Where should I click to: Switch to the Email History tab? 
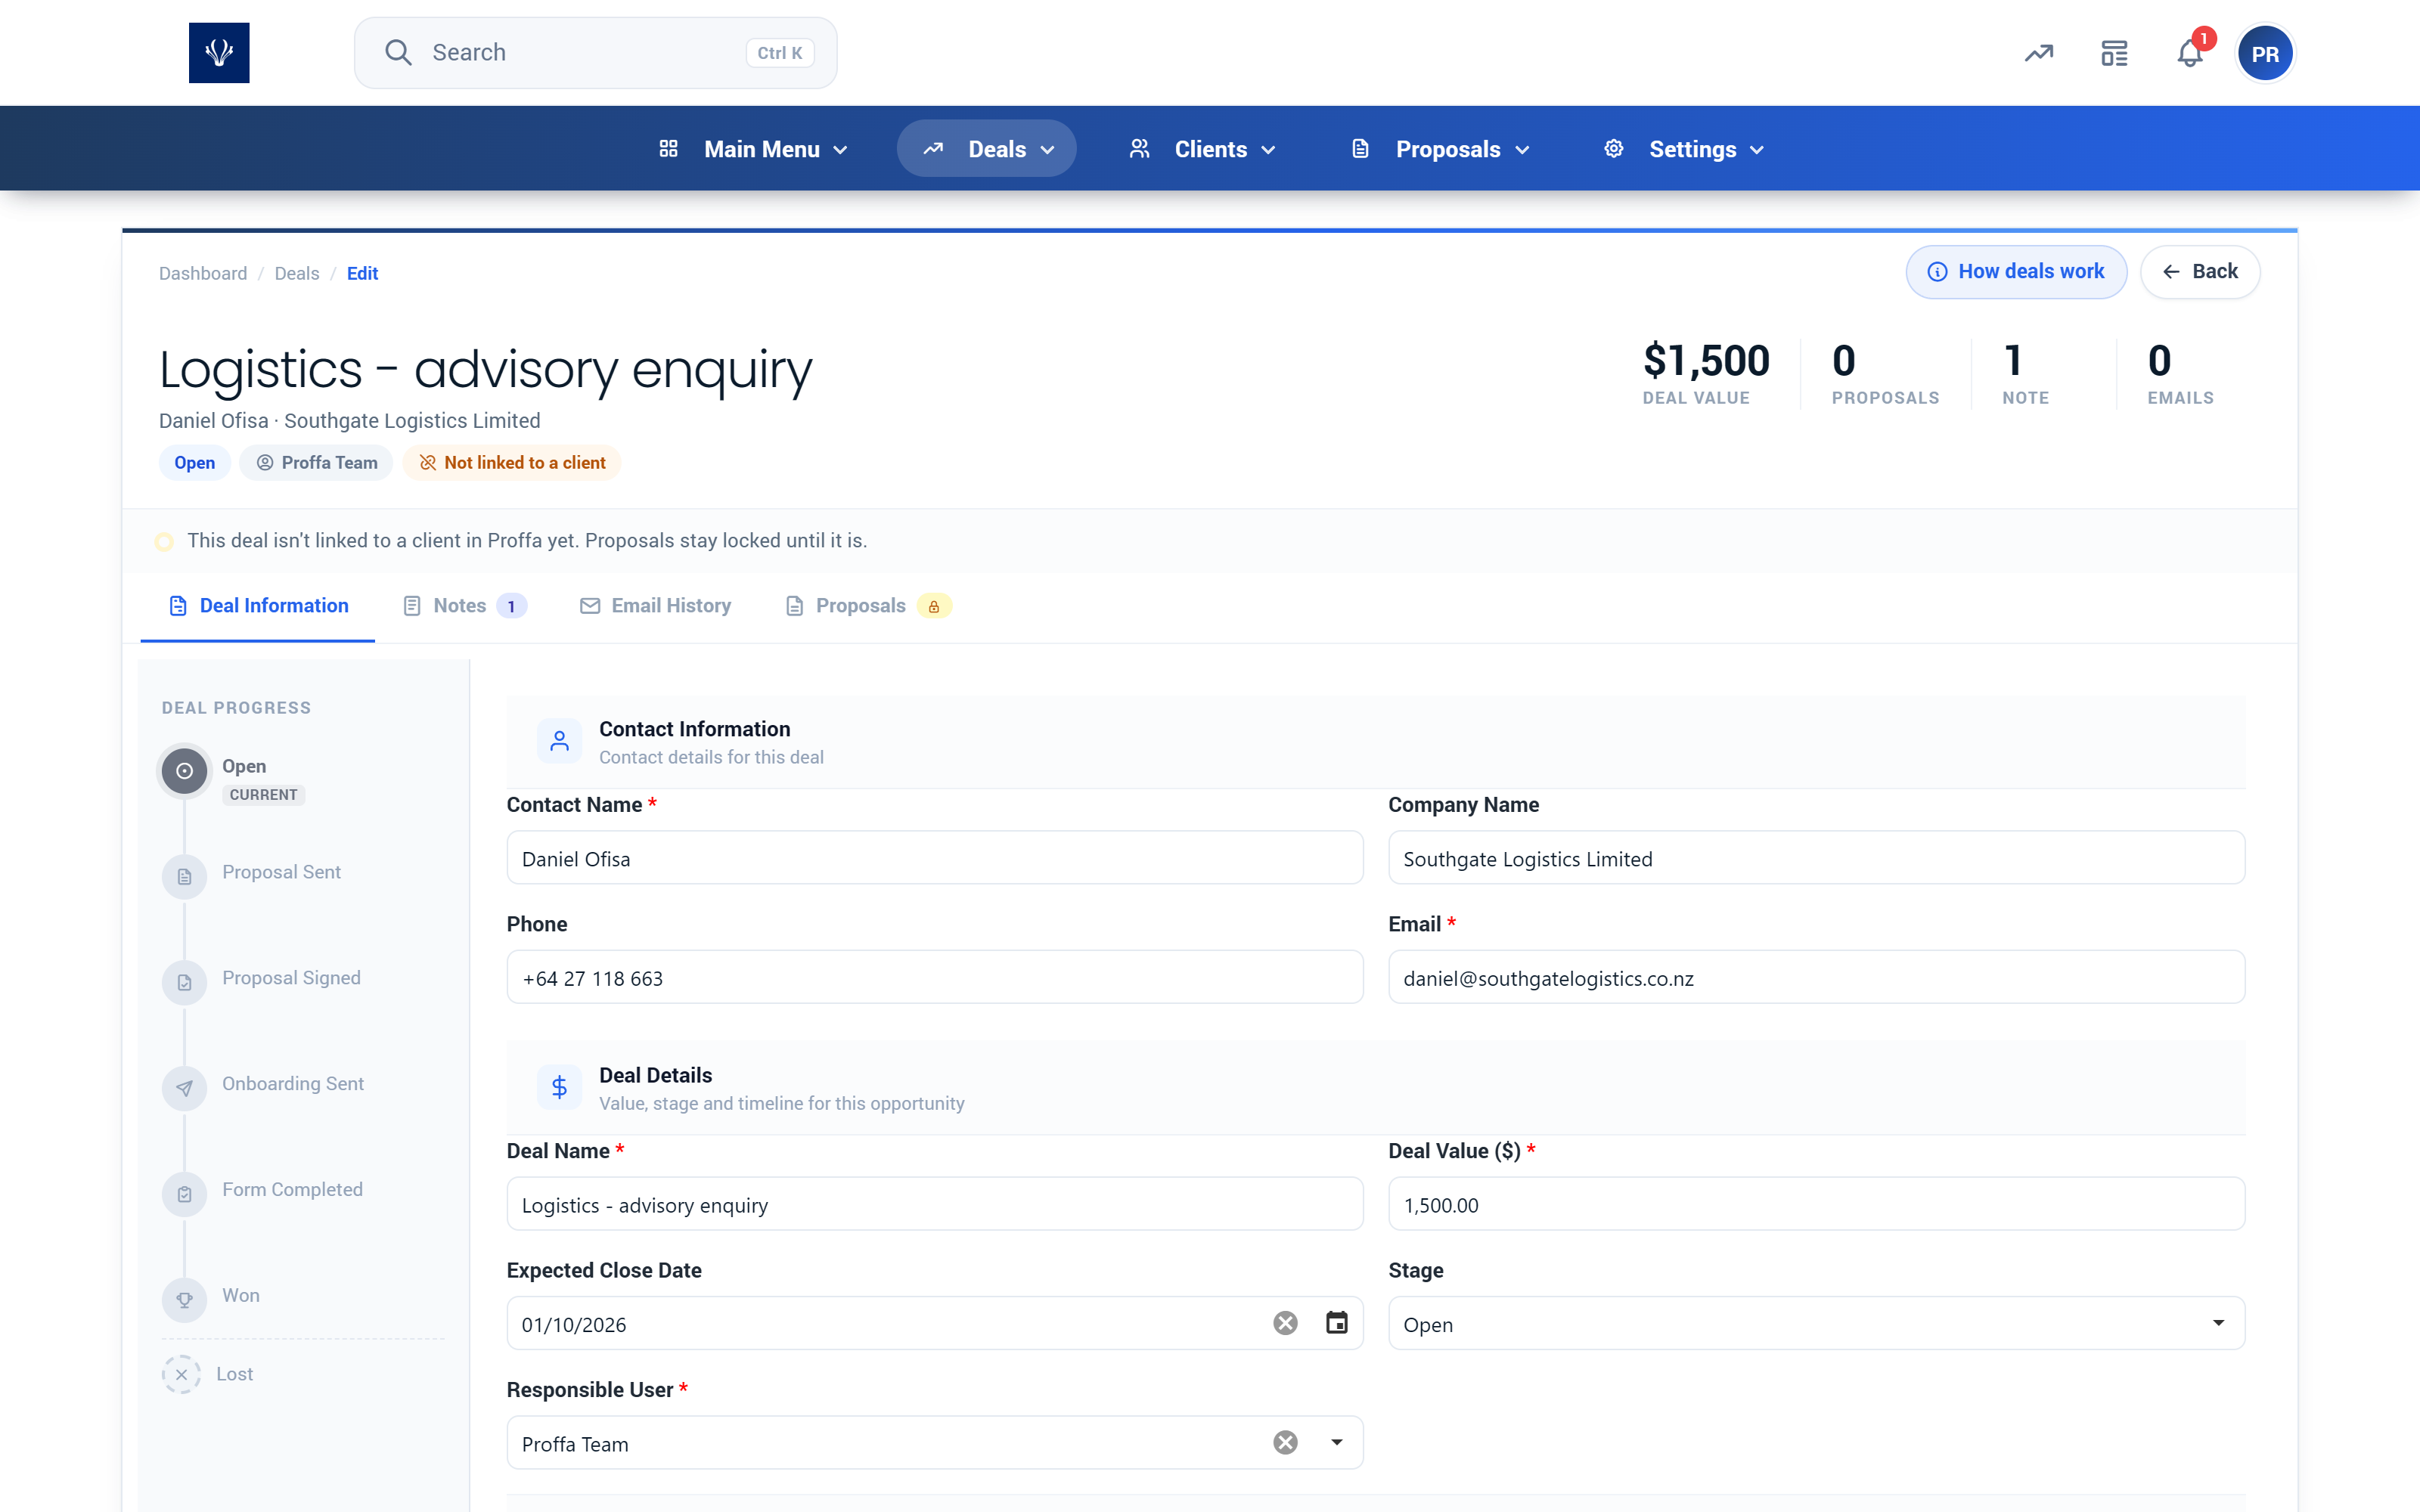click(656, 606)
